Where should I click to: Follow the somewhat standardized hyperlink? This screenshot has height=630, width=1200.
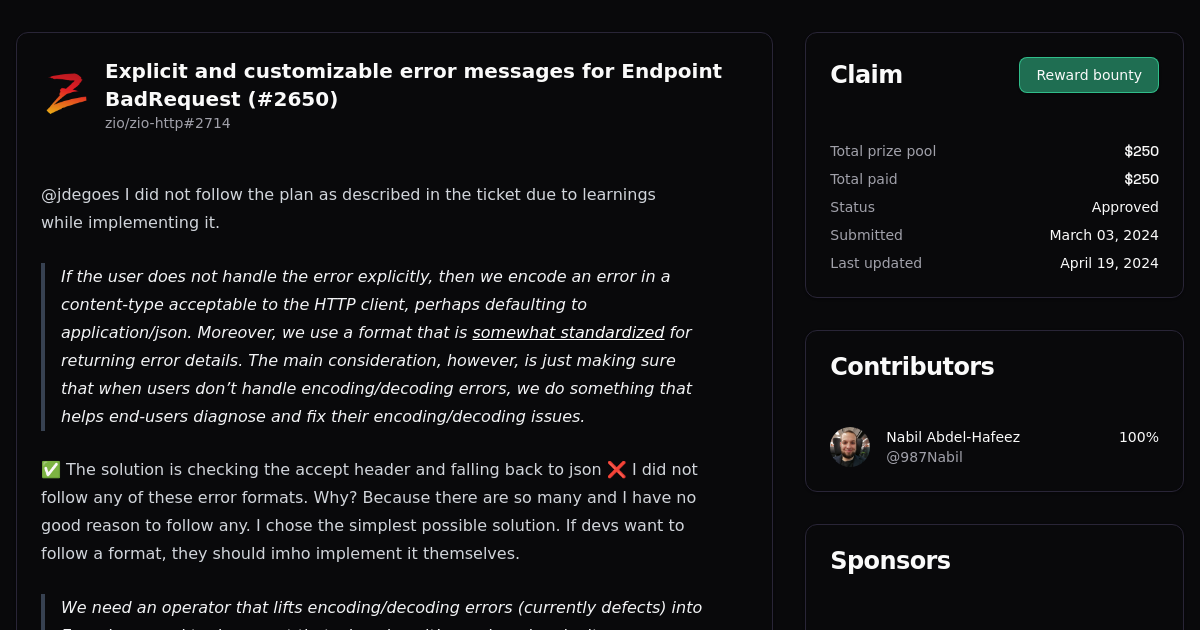pyautogui.click(x=568, y=332)
